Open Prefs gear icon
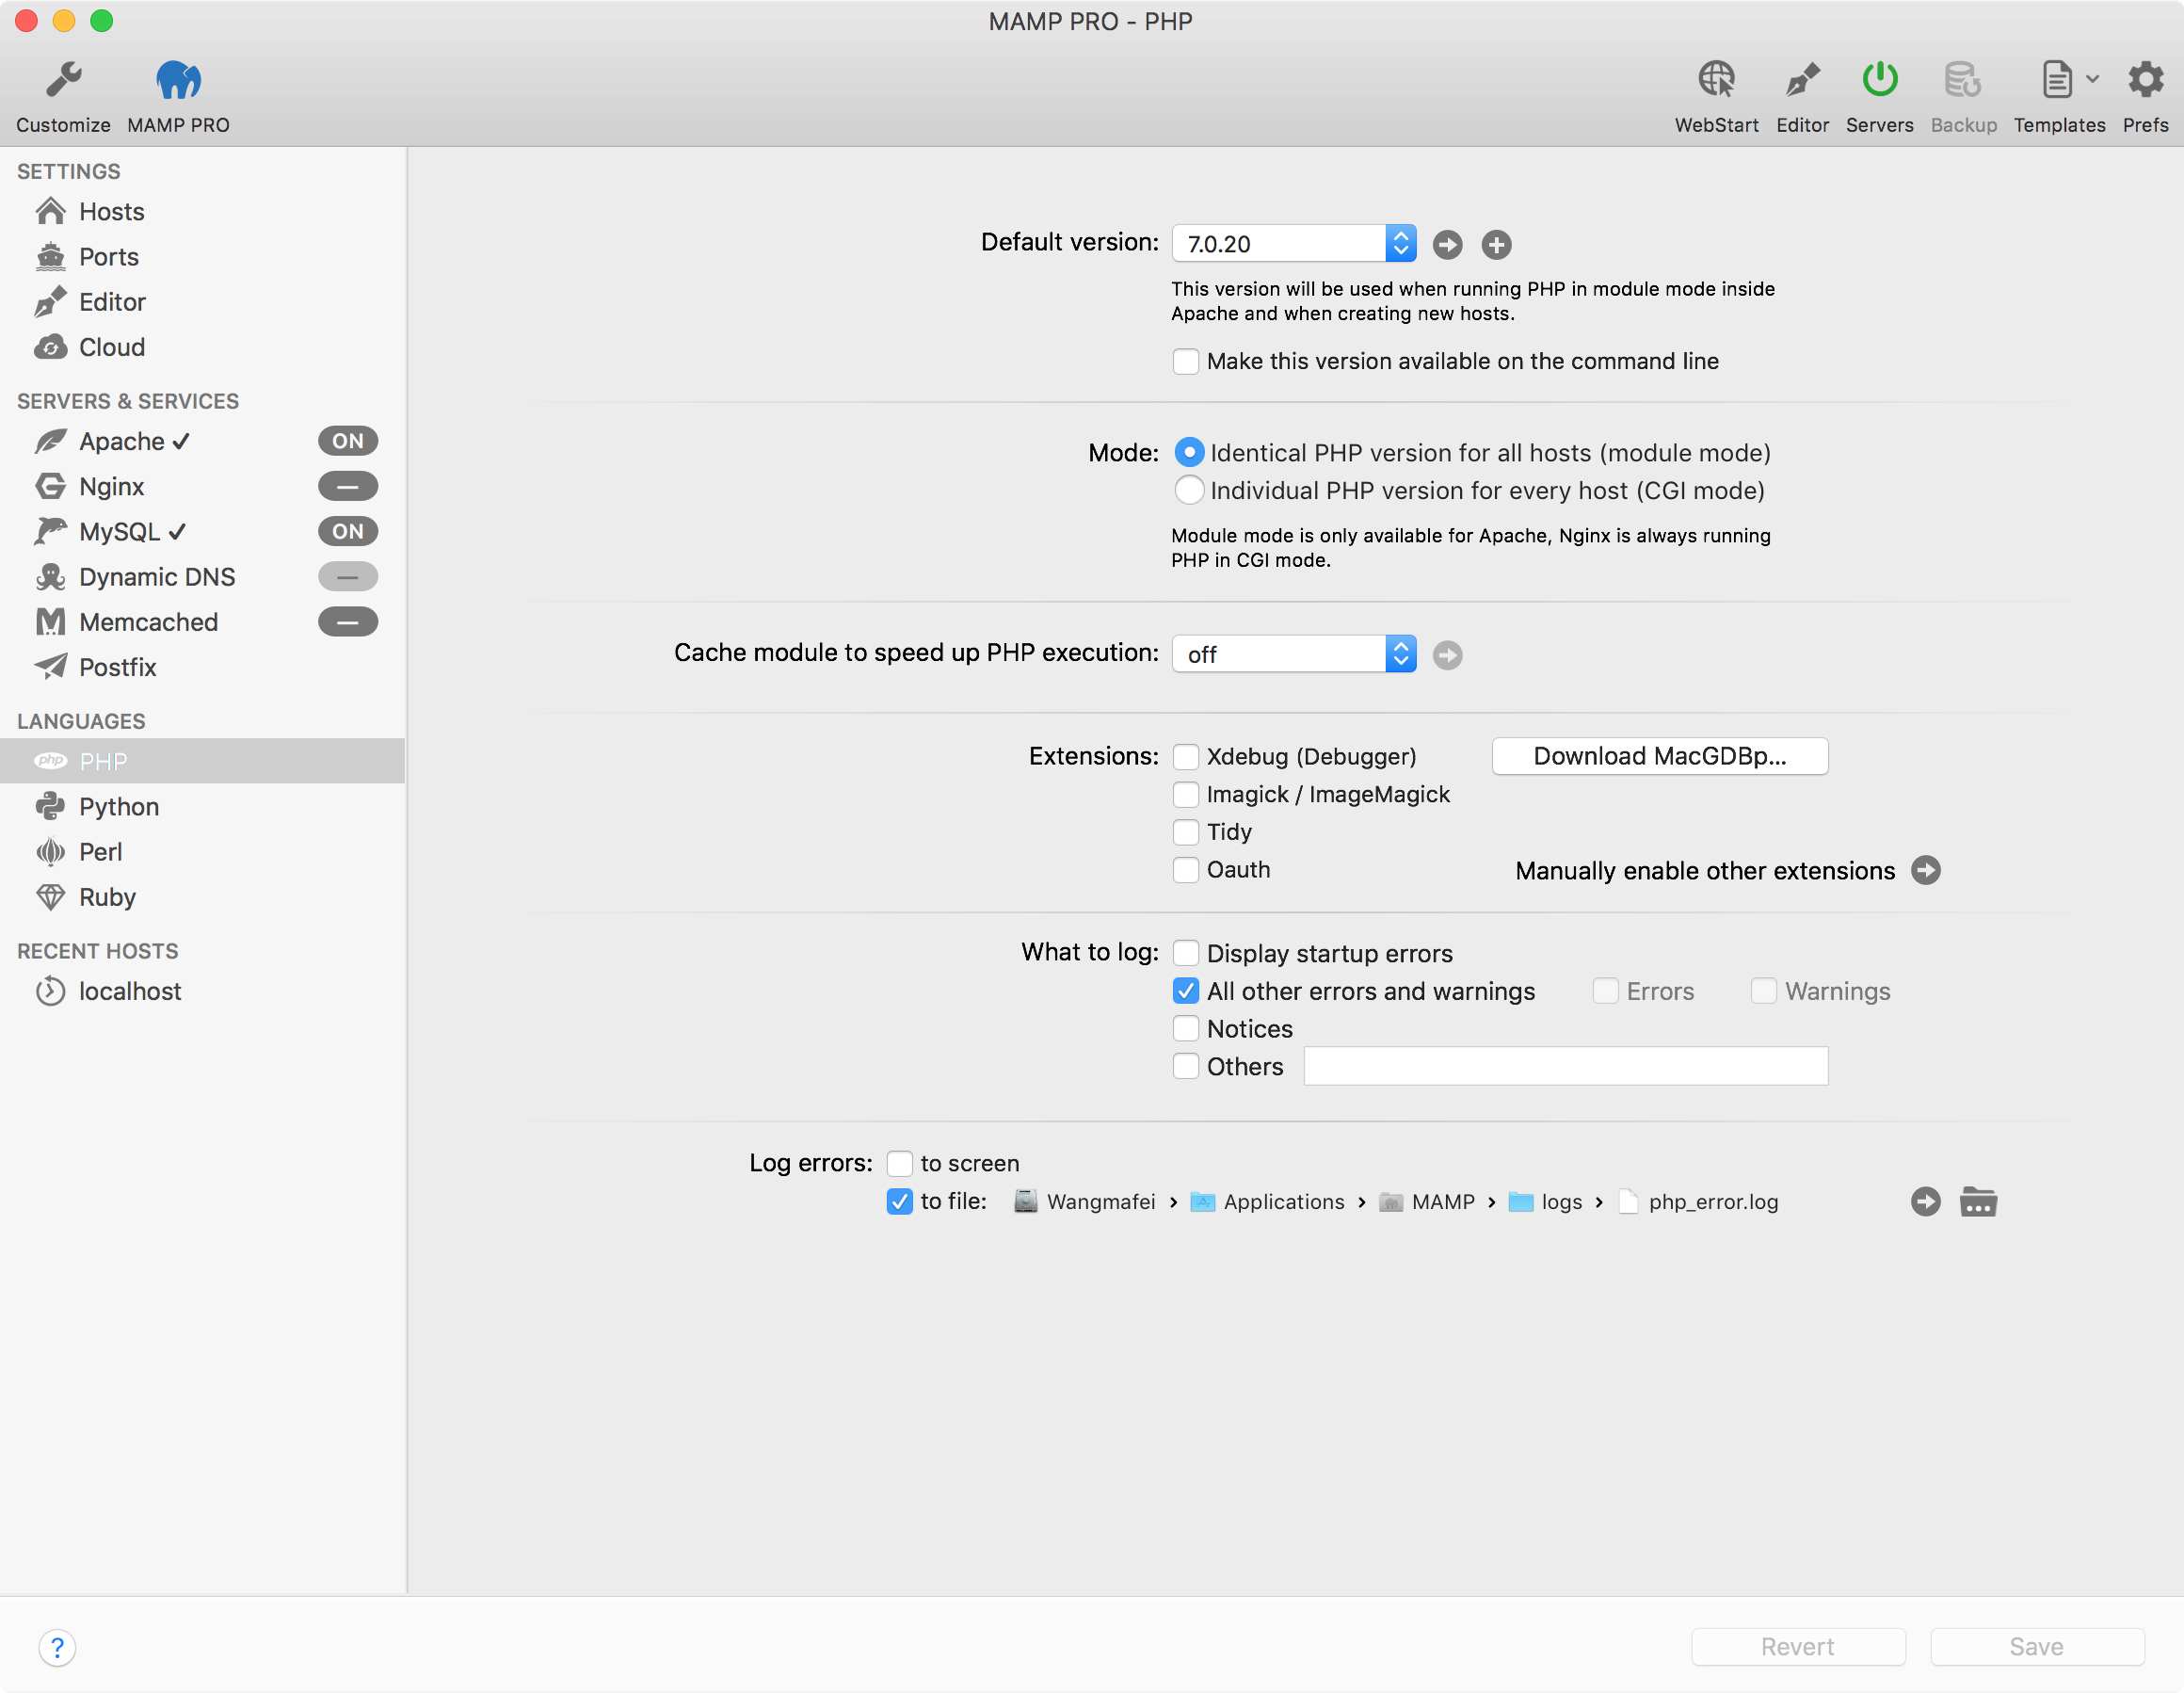Image resolution: width=2184 pixels, height=1693 pixels. [x=2145, y=80]
